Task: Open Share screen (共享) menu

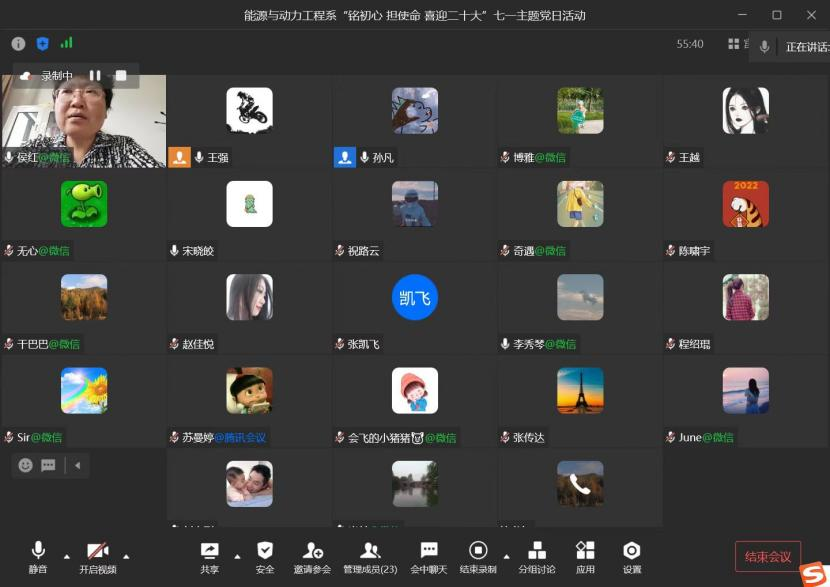Action: pos(210,557)
